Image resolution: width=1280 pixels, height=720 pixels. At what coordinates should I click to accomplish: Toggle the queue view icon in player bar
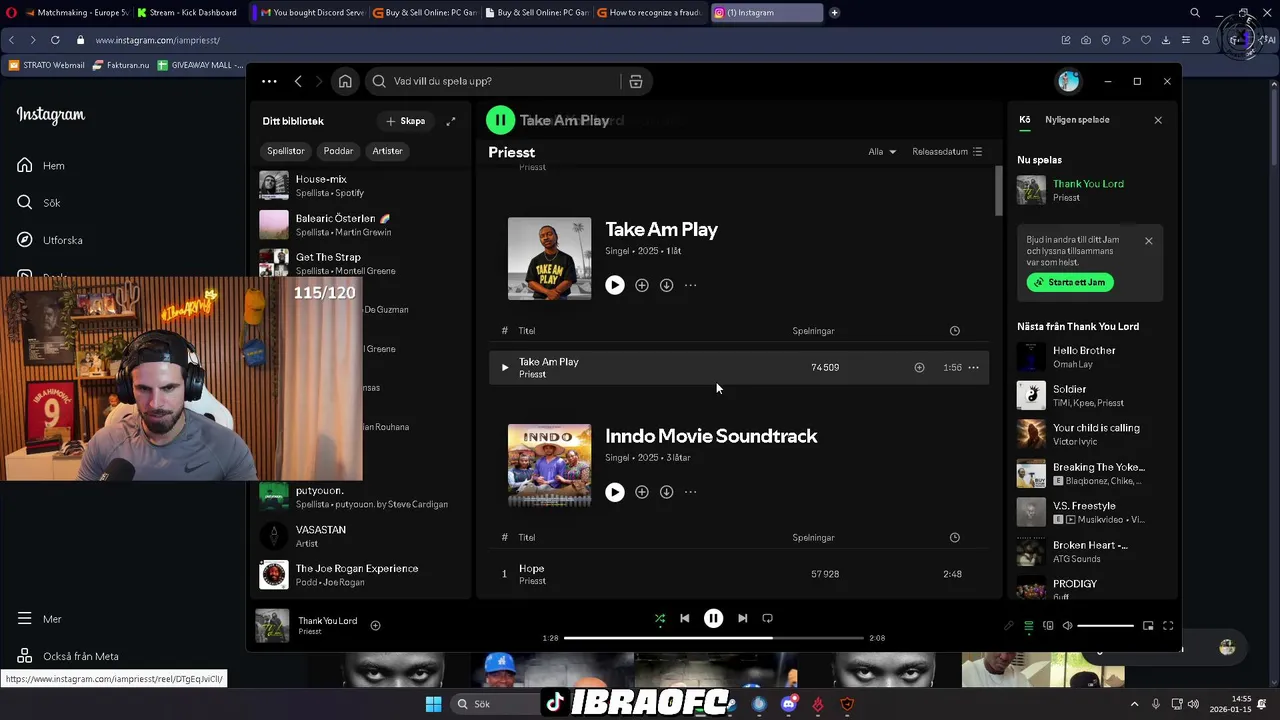click(1028, 626)
